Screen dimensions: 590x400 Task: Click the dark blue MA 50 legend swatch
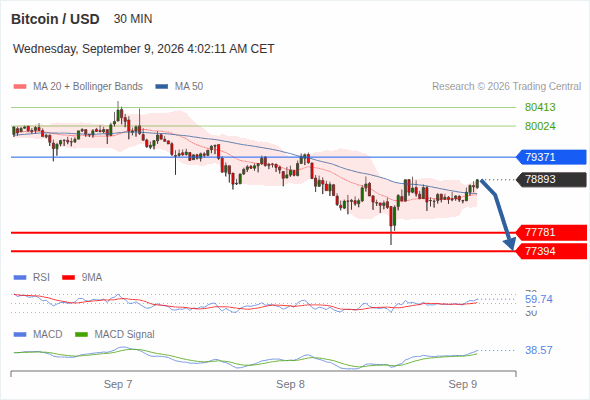pos(162,87)
